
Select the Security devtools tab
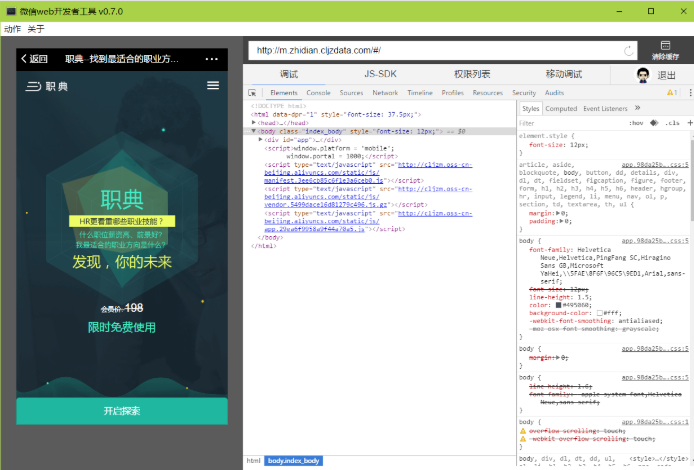[524, 92]
